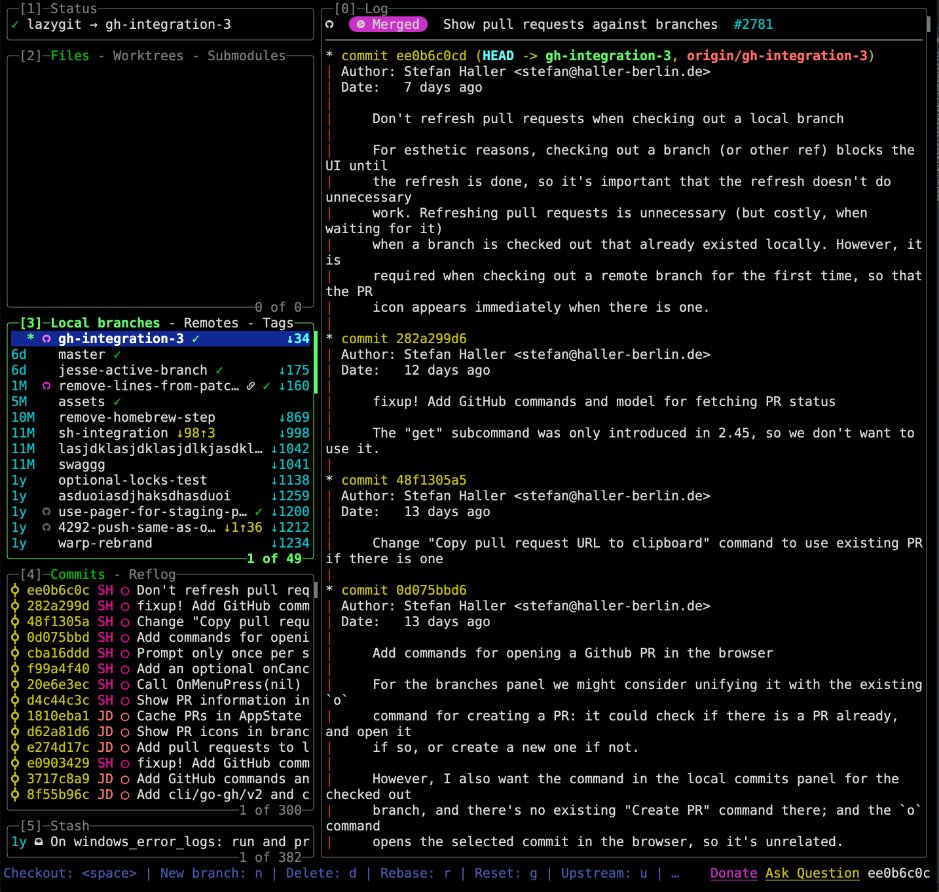Select the Local branches tab
The width and height of the screenshot is (939, 892).
tap(105, 323)
